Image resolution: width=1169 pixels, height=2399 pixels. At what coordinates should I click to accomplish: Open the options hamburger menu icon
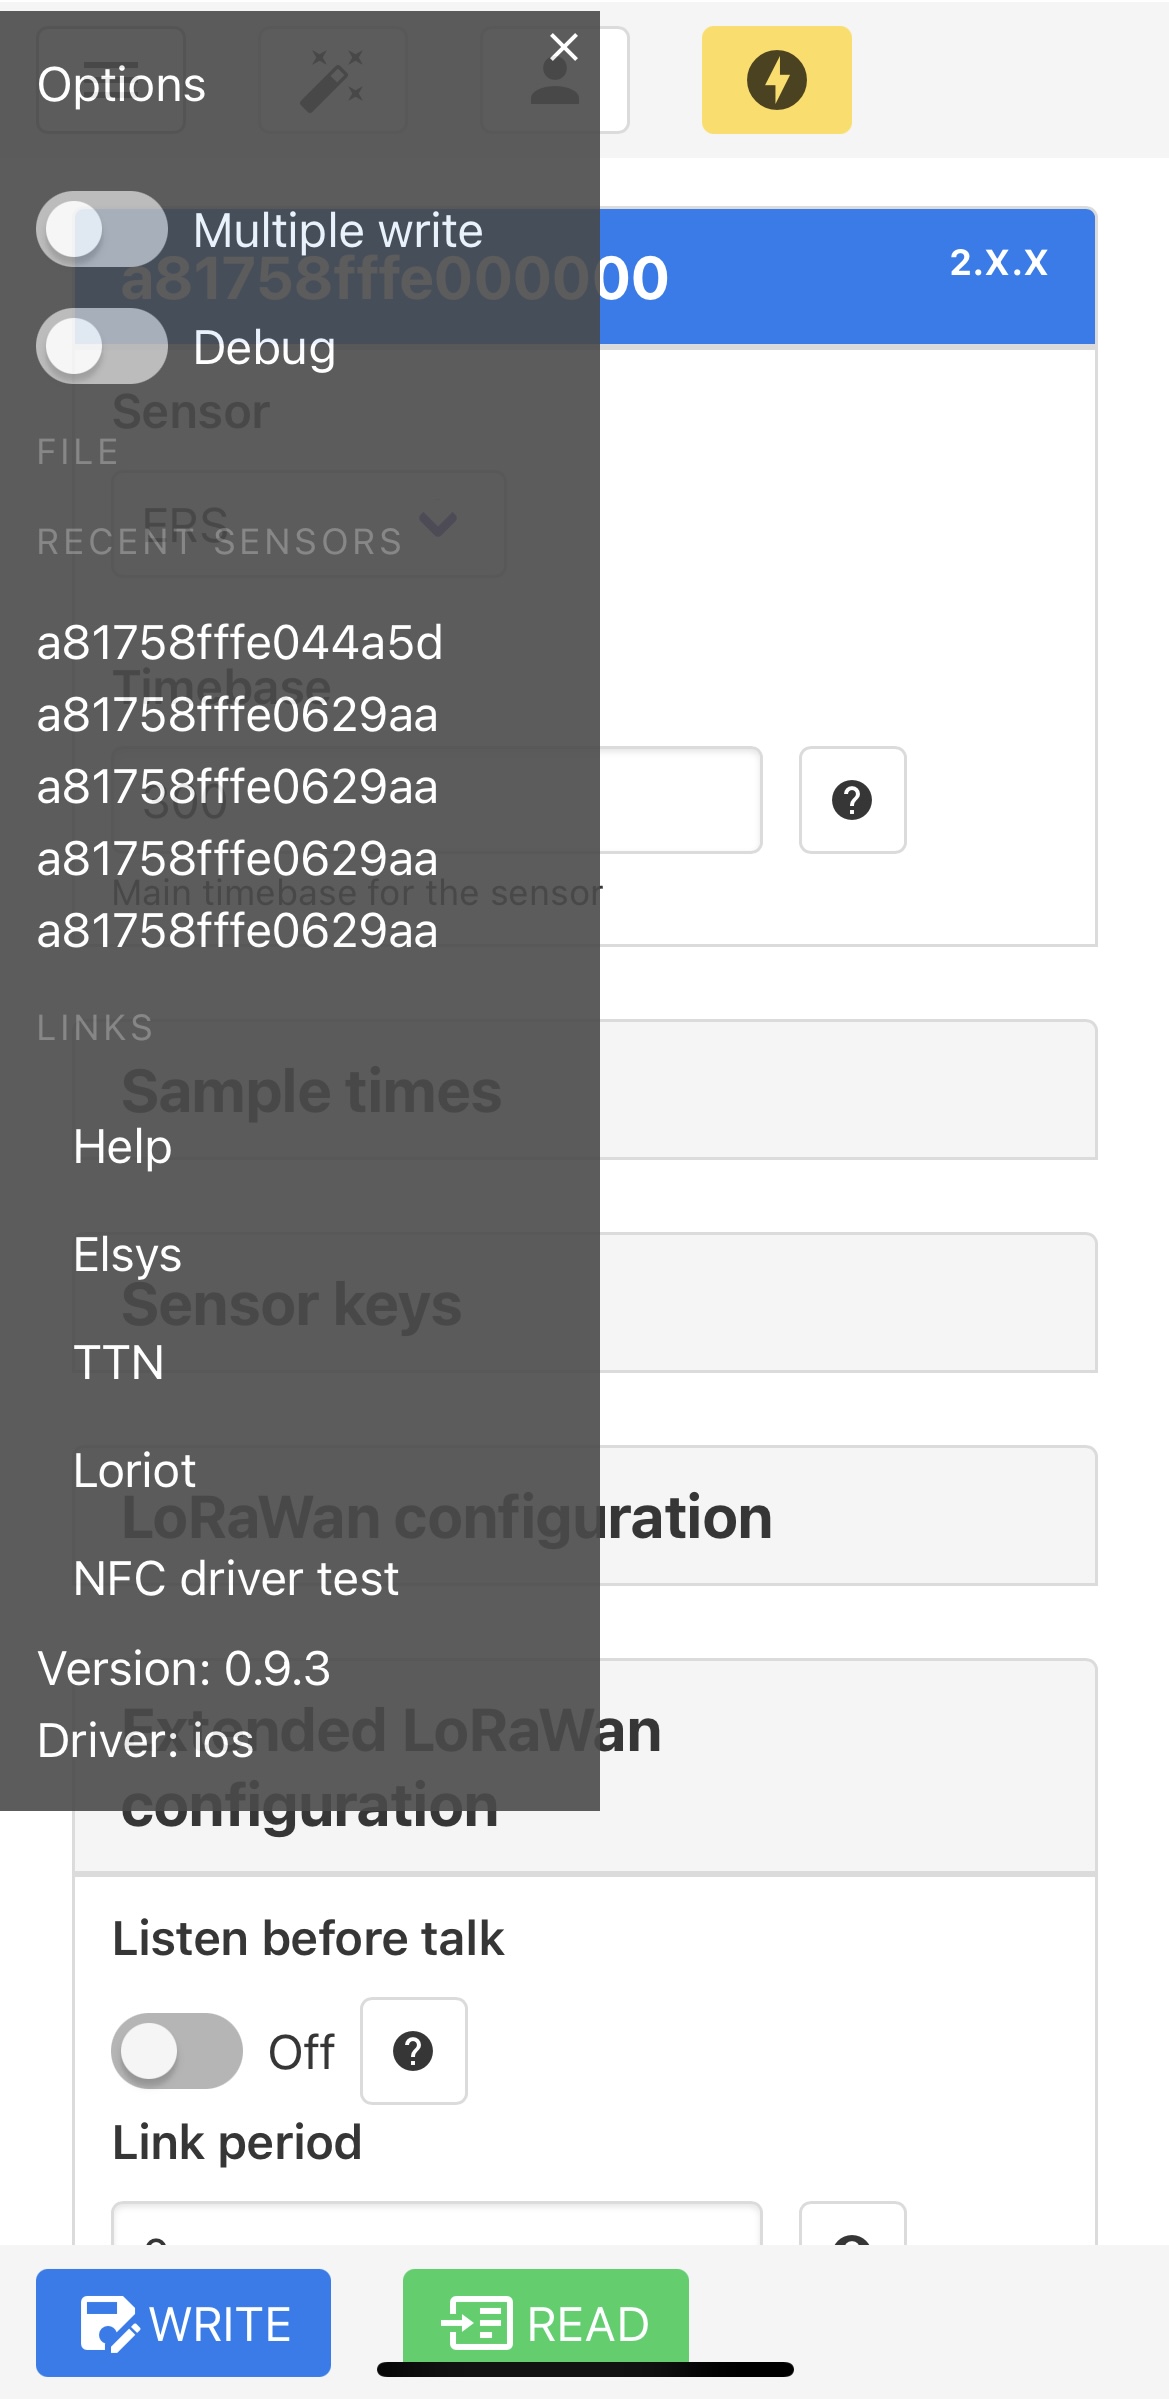[110, 79]
